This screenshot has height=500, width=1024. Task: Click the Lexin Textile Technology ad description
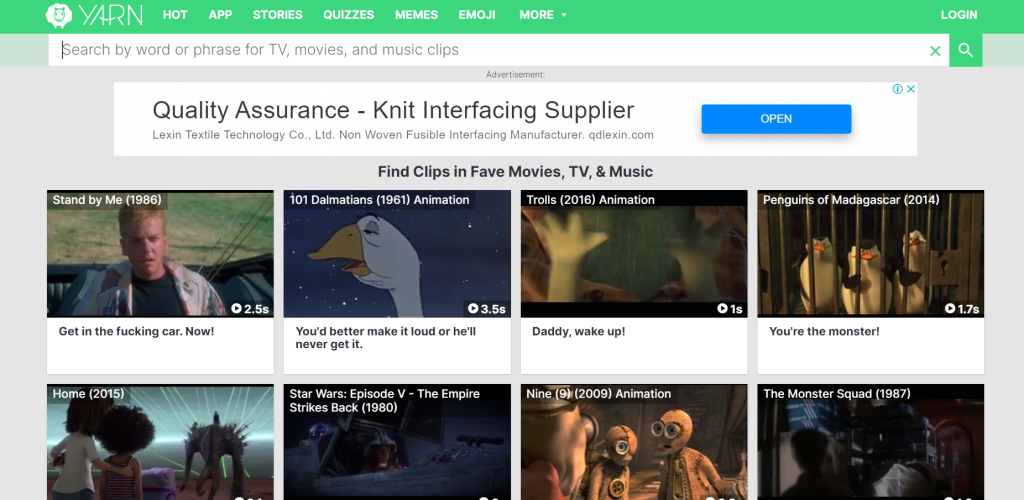pos(403,135)
